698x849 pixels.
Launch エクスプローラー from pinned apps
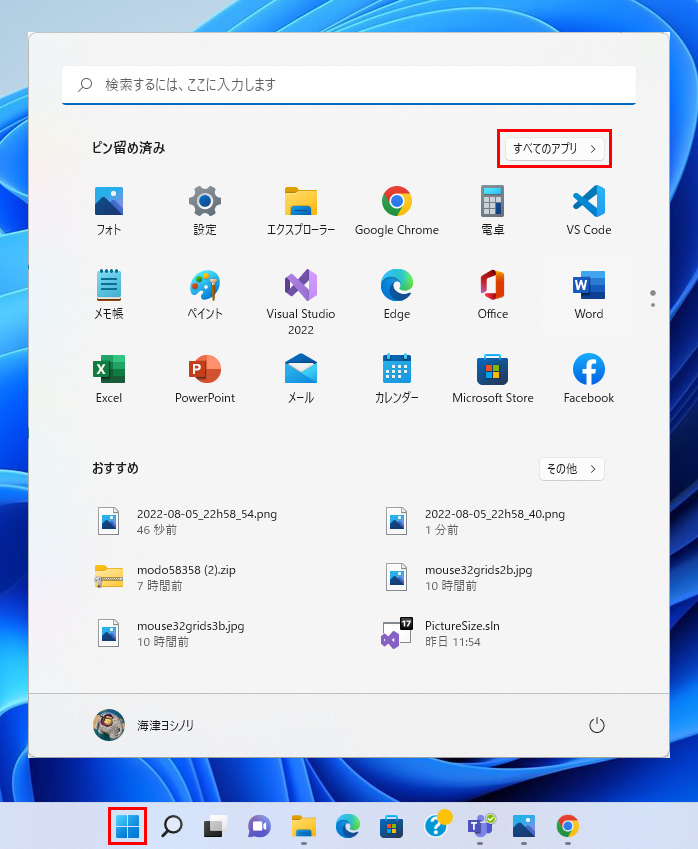[x=301, y=211]
